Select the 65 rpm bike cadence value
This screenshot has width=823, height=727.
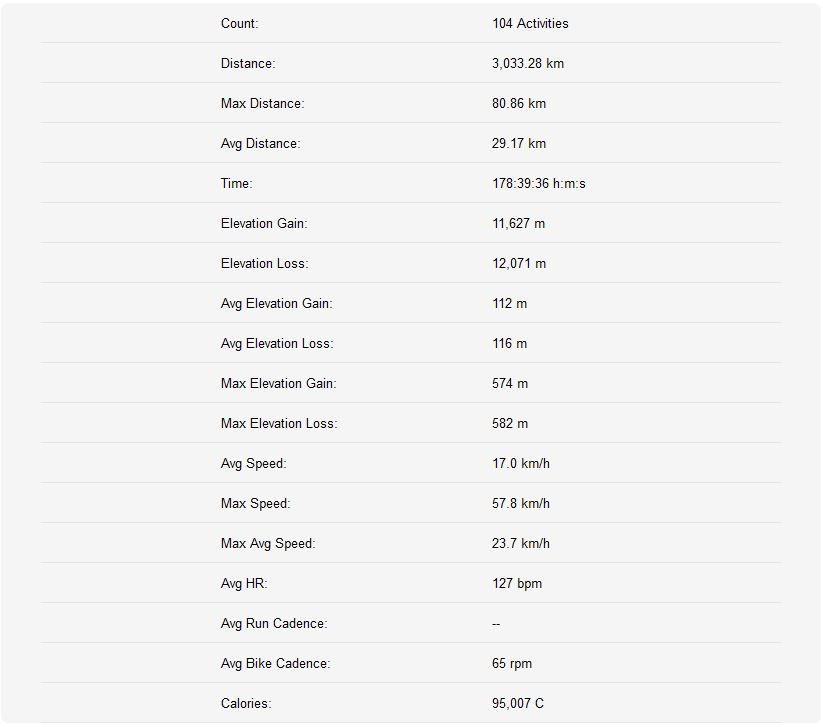click(512, 663)
